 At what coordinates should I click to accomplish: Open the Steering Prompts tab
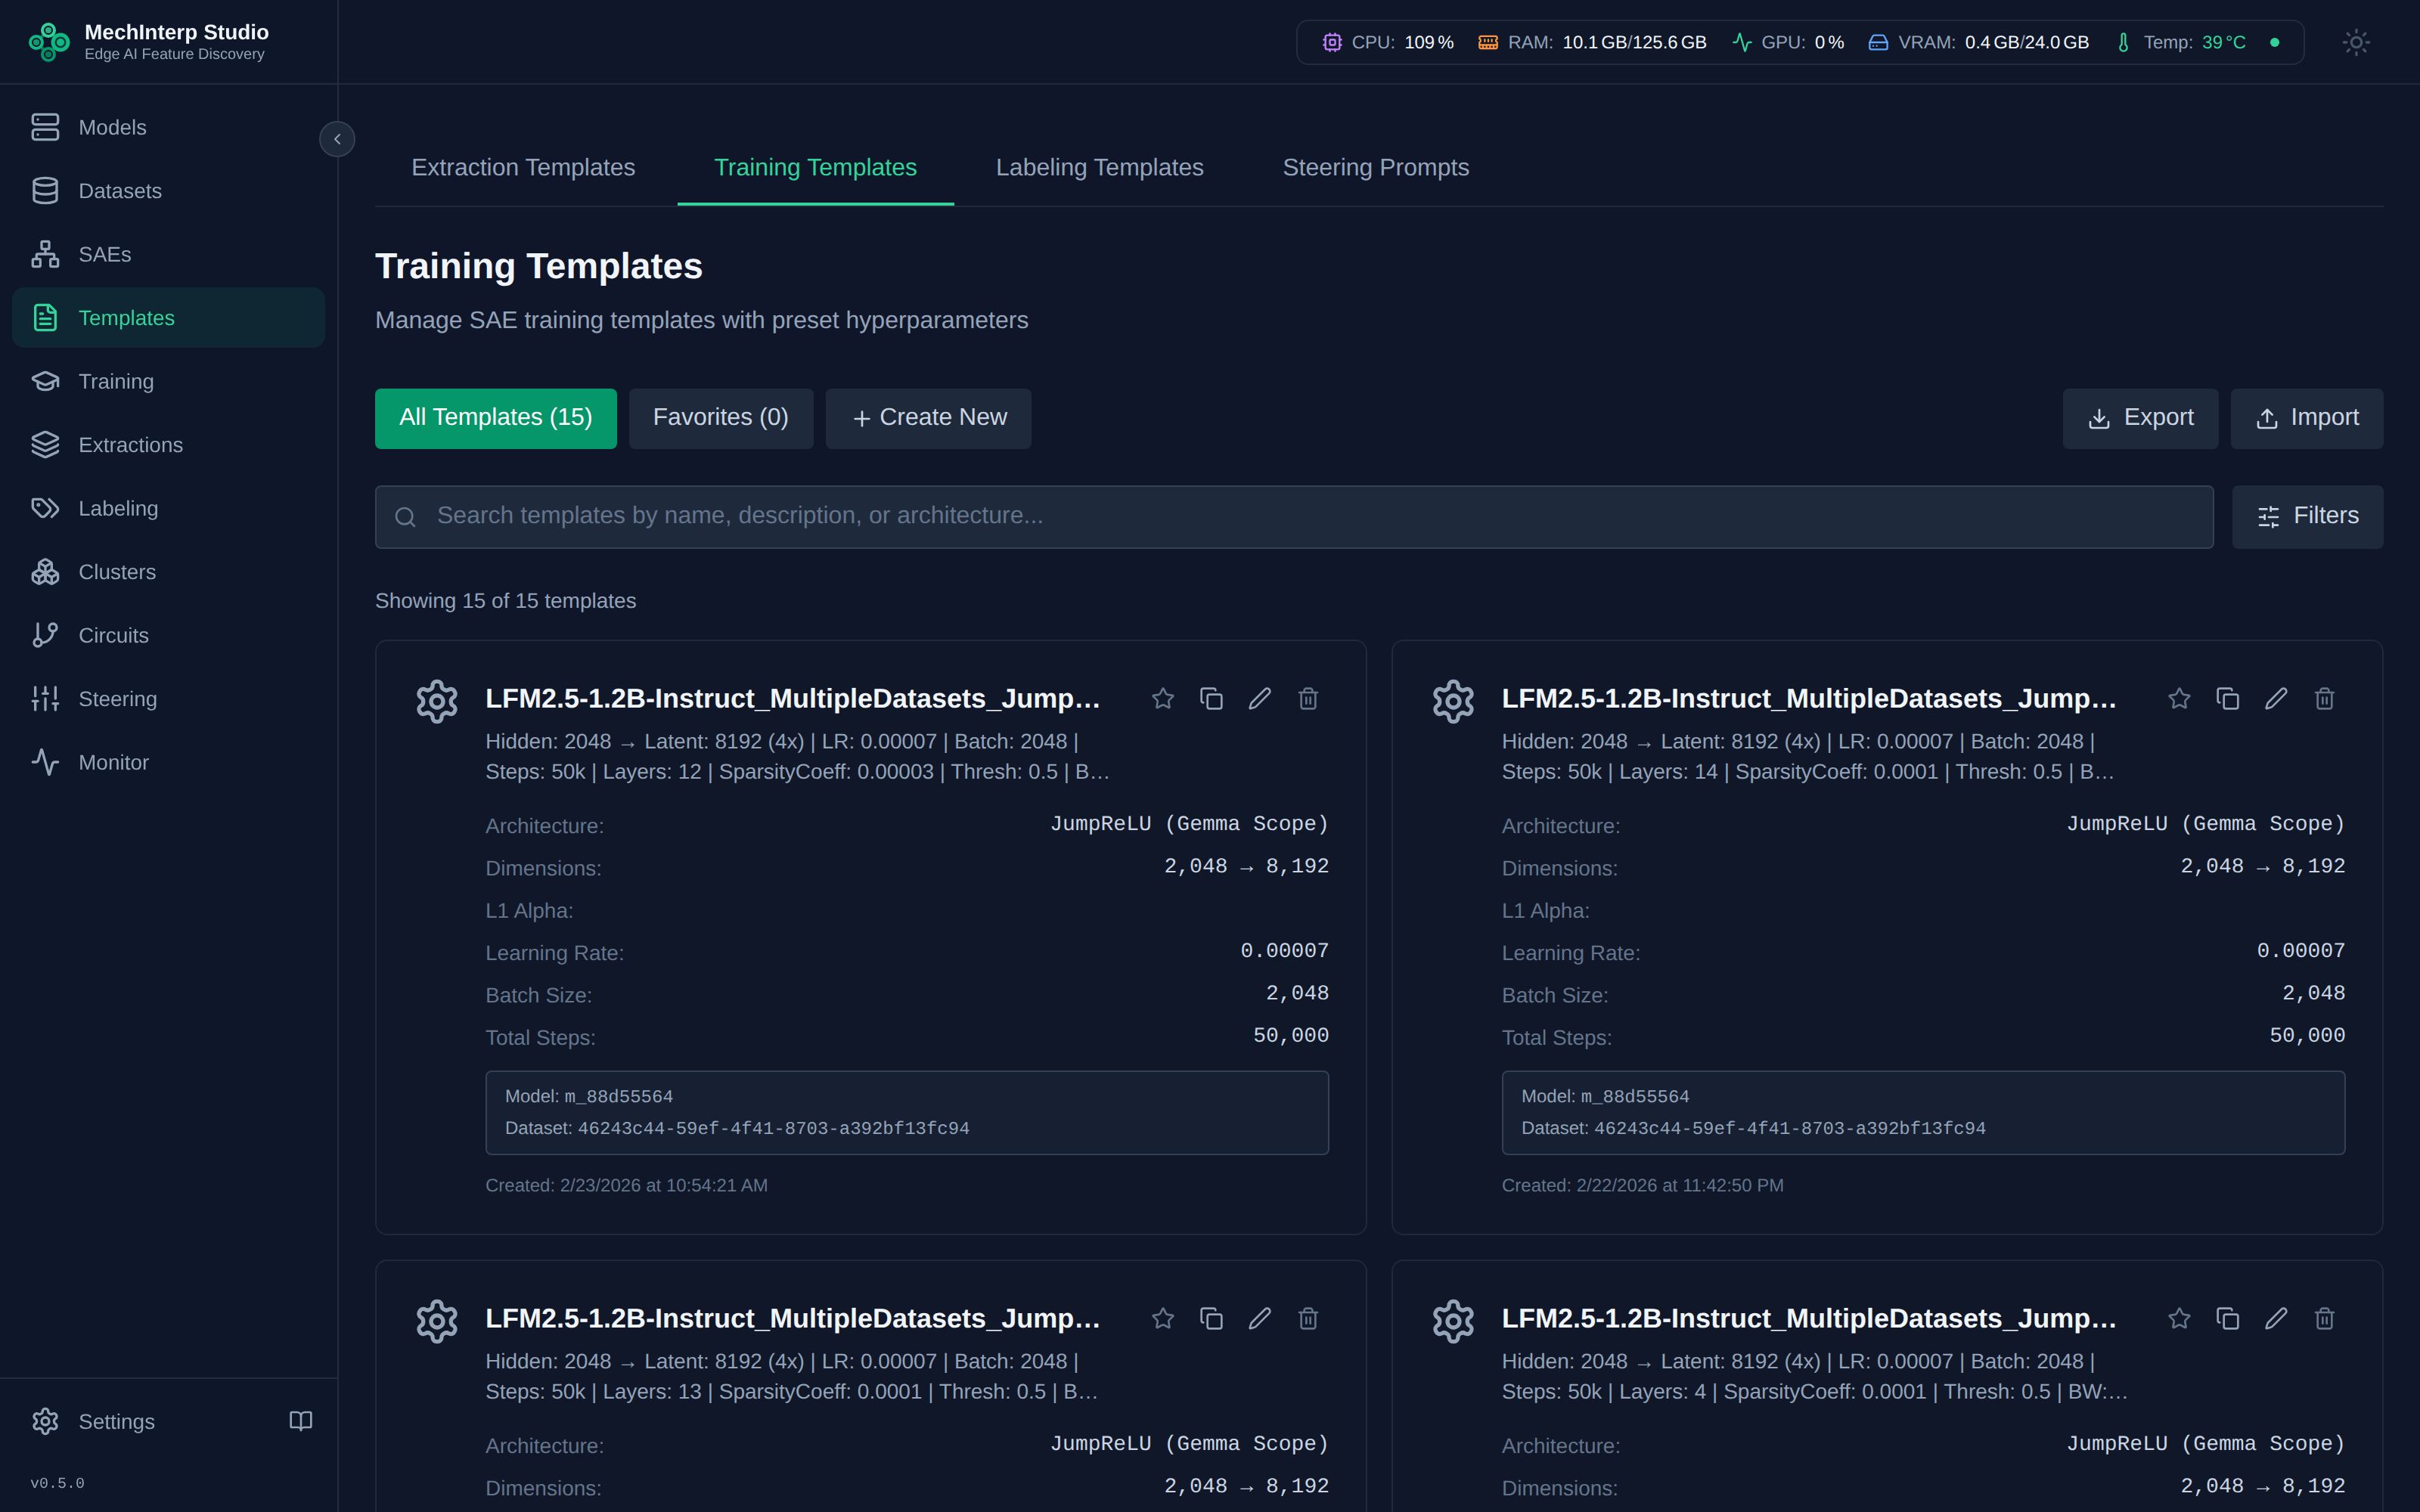tap(1375, 167)
